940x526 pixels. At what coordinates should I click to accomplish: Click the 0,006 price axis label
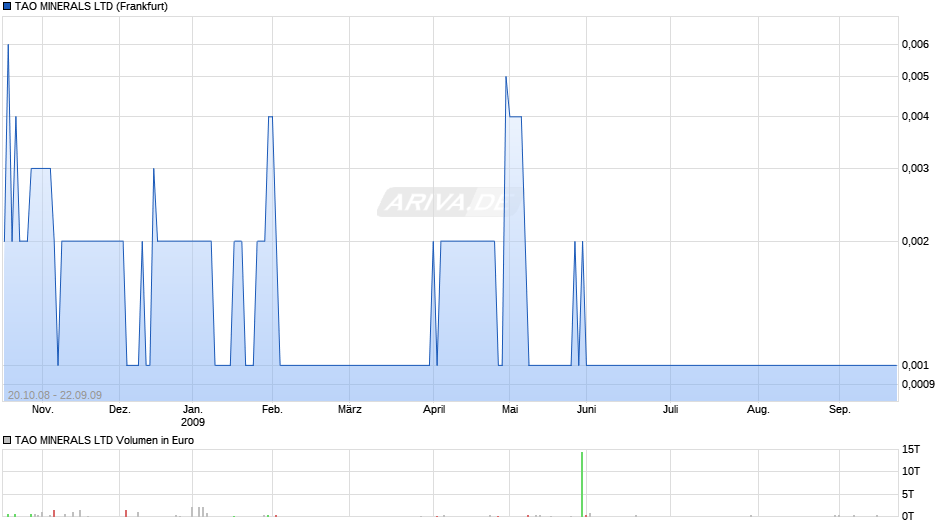click(915, 44)
